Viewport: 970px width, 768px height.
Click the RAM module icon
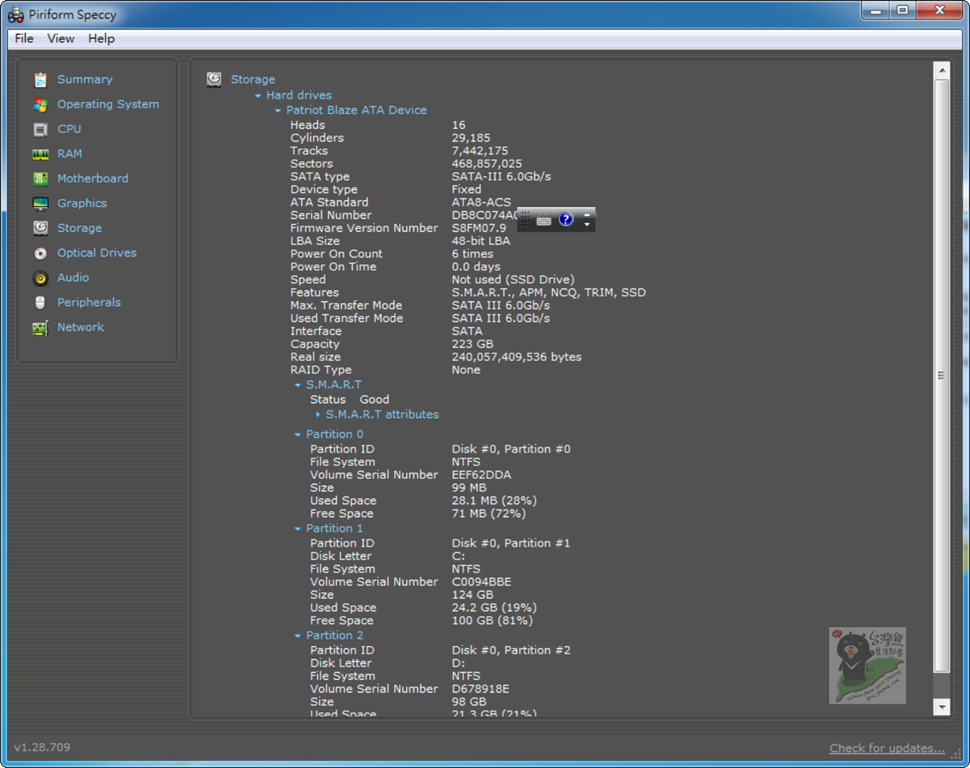40,154
